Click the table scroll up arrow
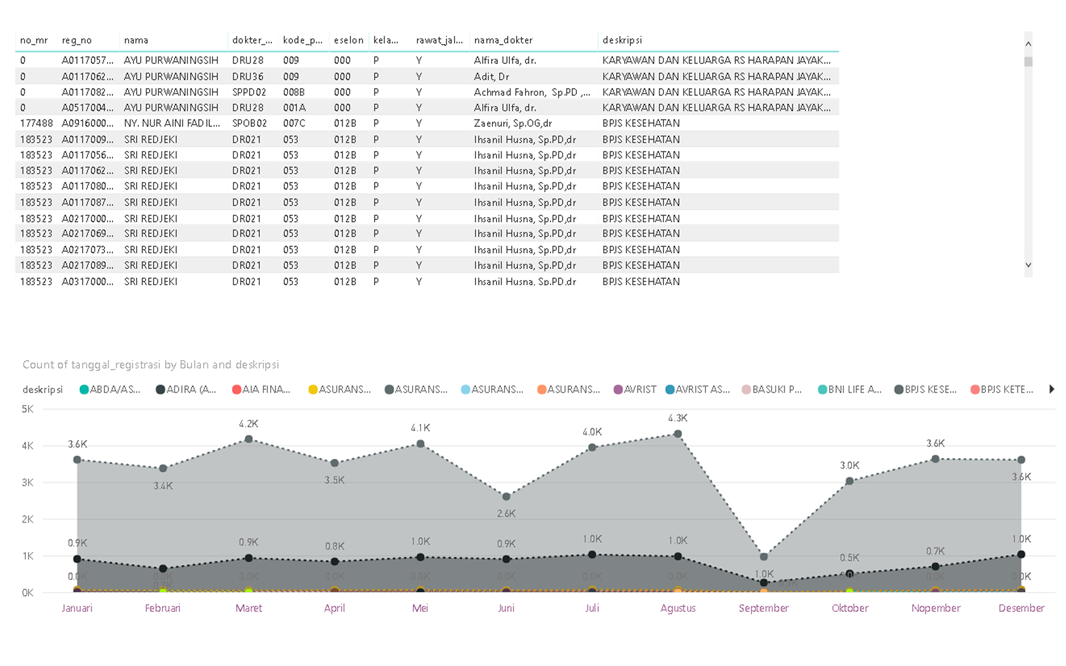 click(1028, 43)
